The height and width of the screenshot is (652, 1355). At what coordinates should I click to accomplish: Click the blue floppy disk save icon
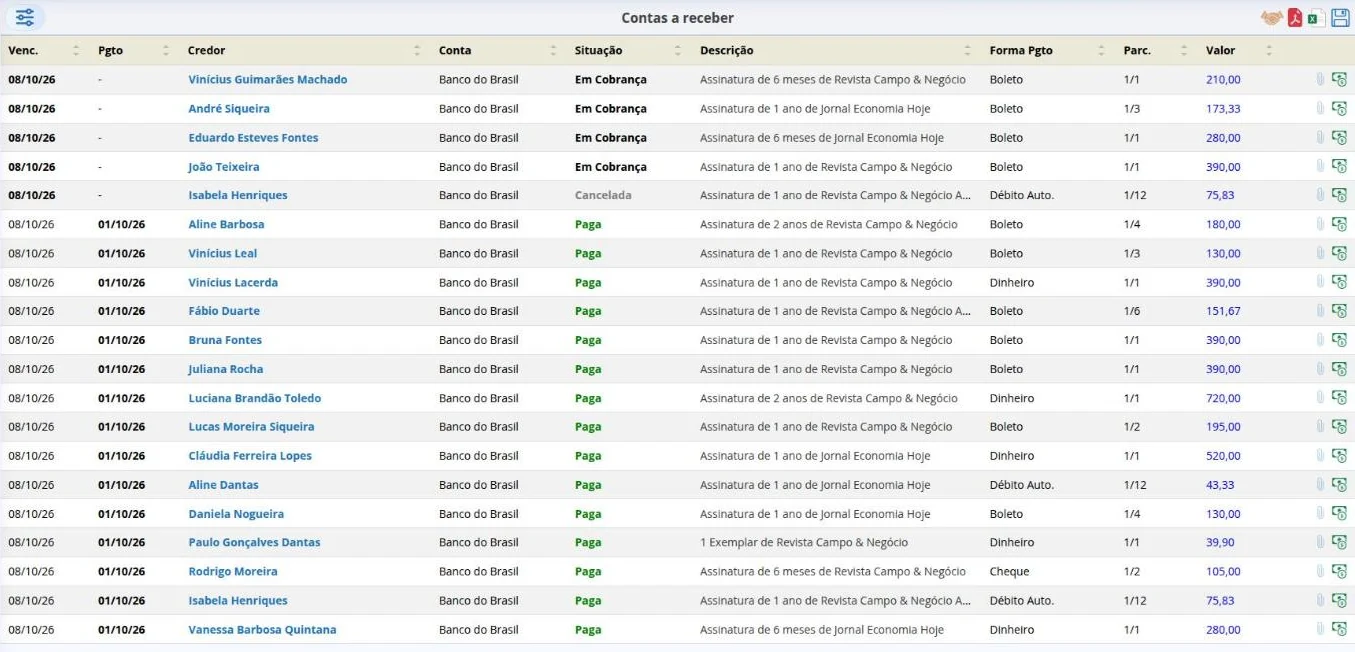click(x=1340, y=17)
